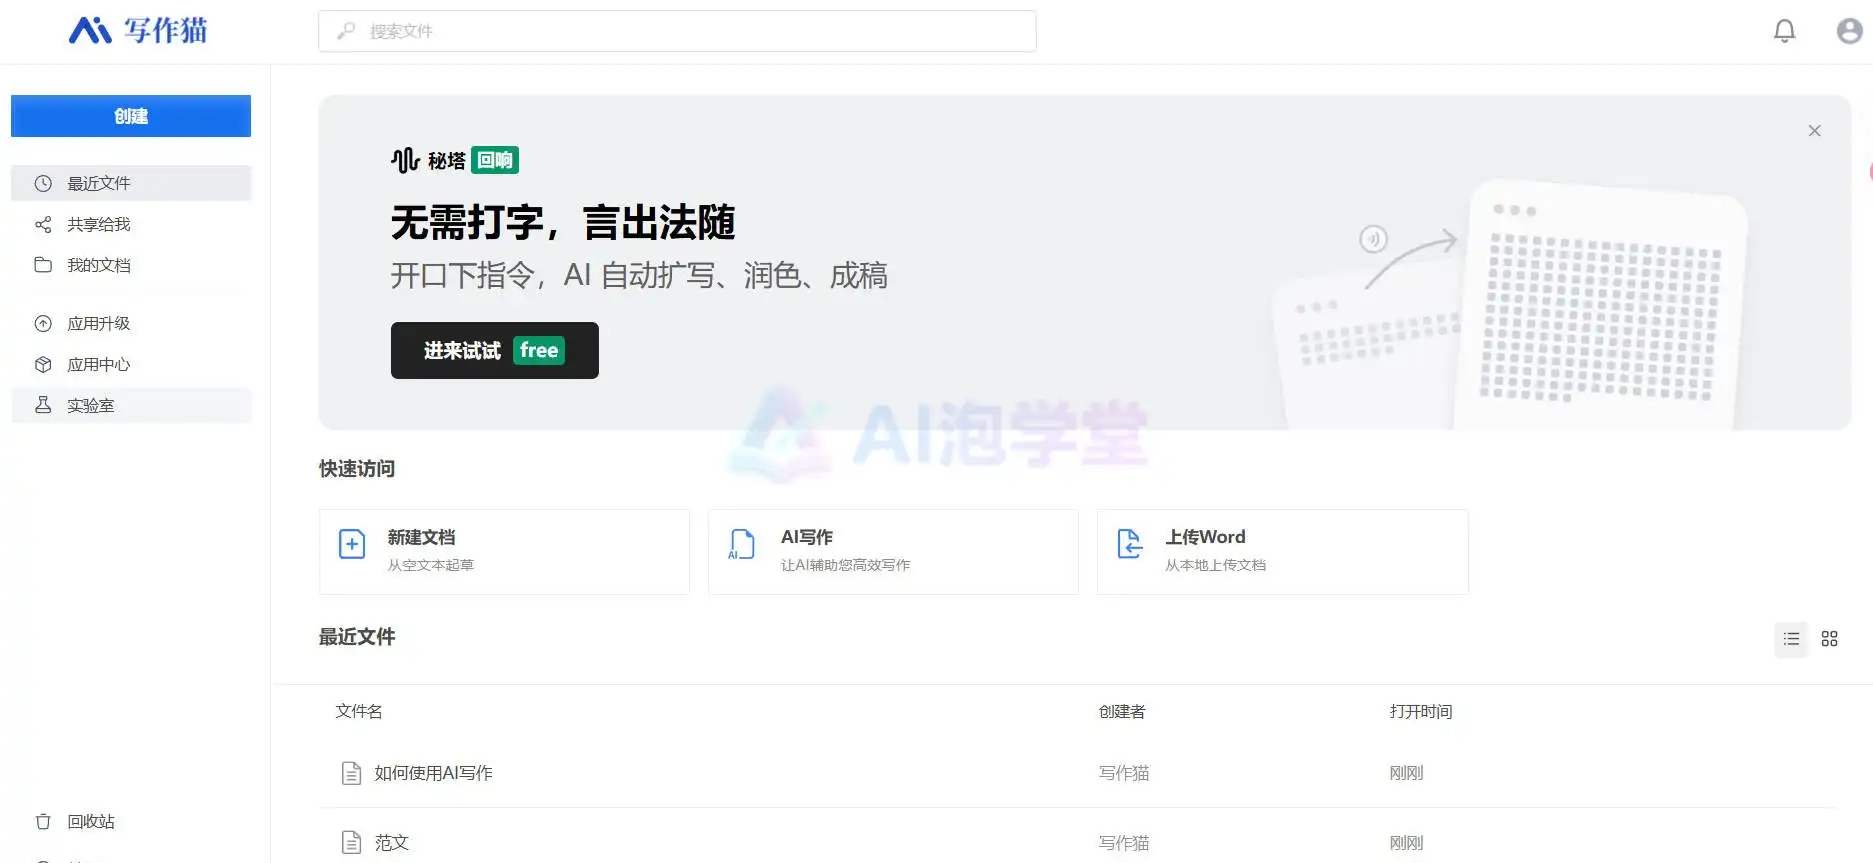Click the share icon beside 共享给我
The height and width of the screenshot is (863, 1873).
43,224
